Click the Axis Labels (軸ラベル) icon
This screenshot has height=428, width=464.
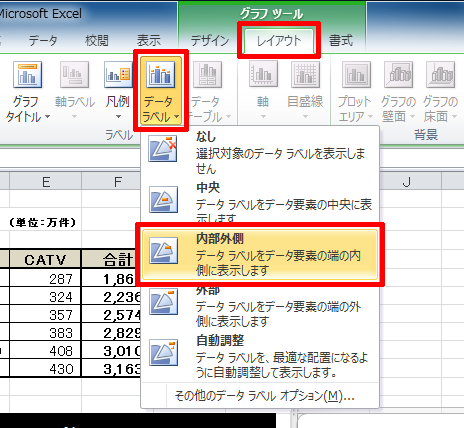pyautogui.click(x=74, y=75)
